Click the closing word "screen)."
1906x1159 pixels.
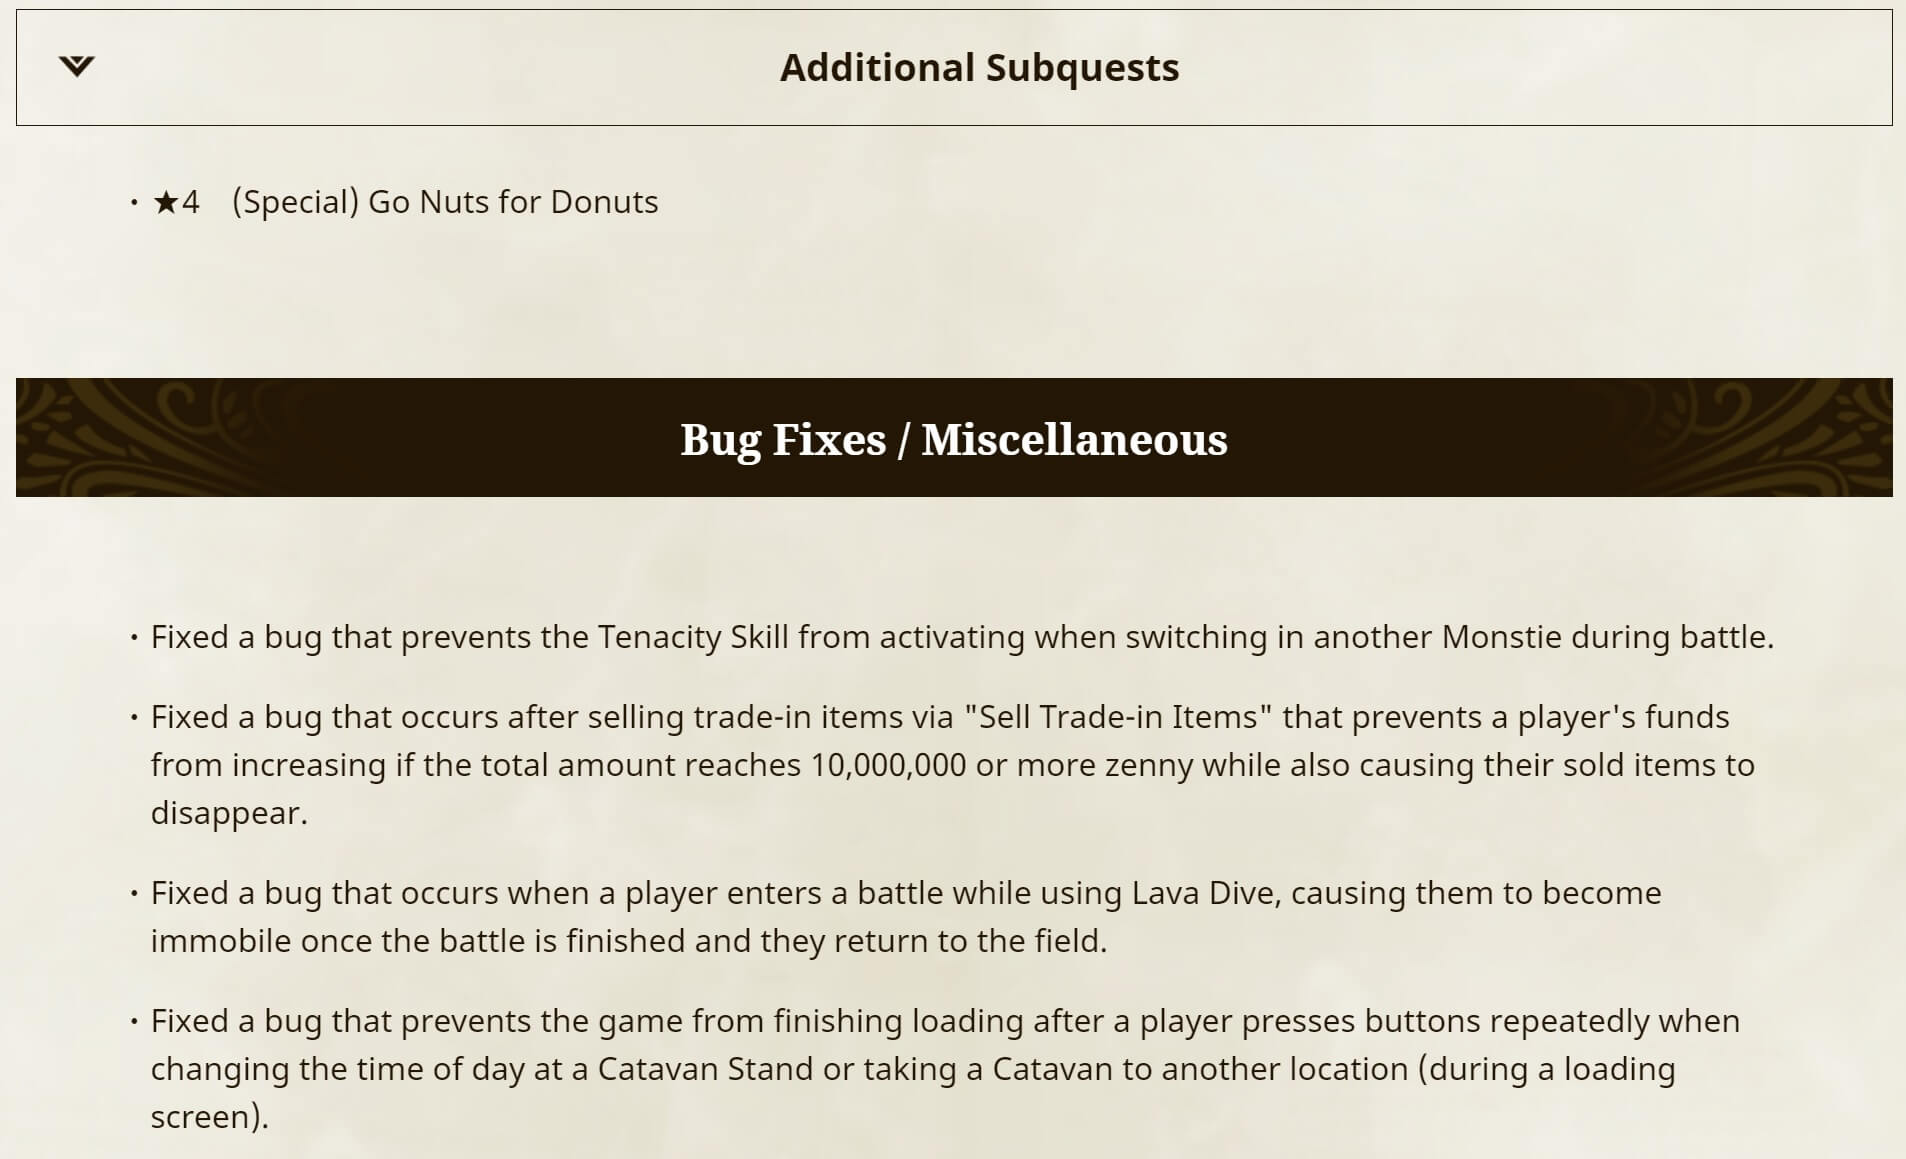[x=209, y=1117]
